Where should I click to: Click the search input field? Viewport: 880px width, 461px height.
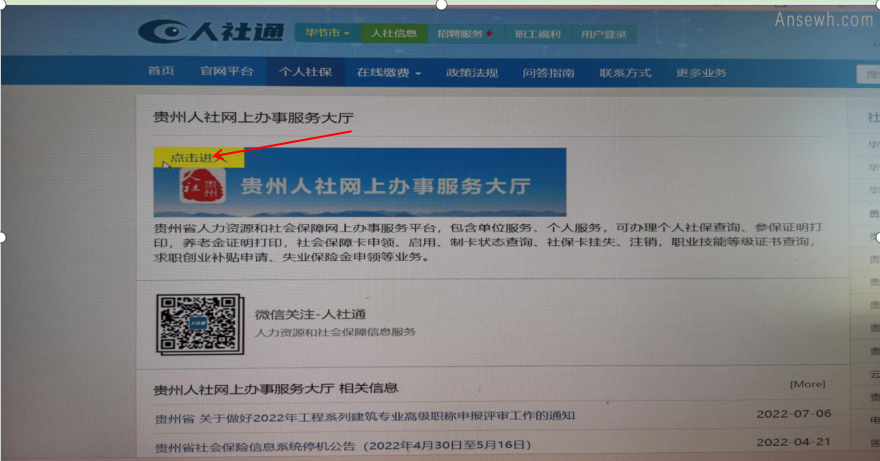point(868,74)
